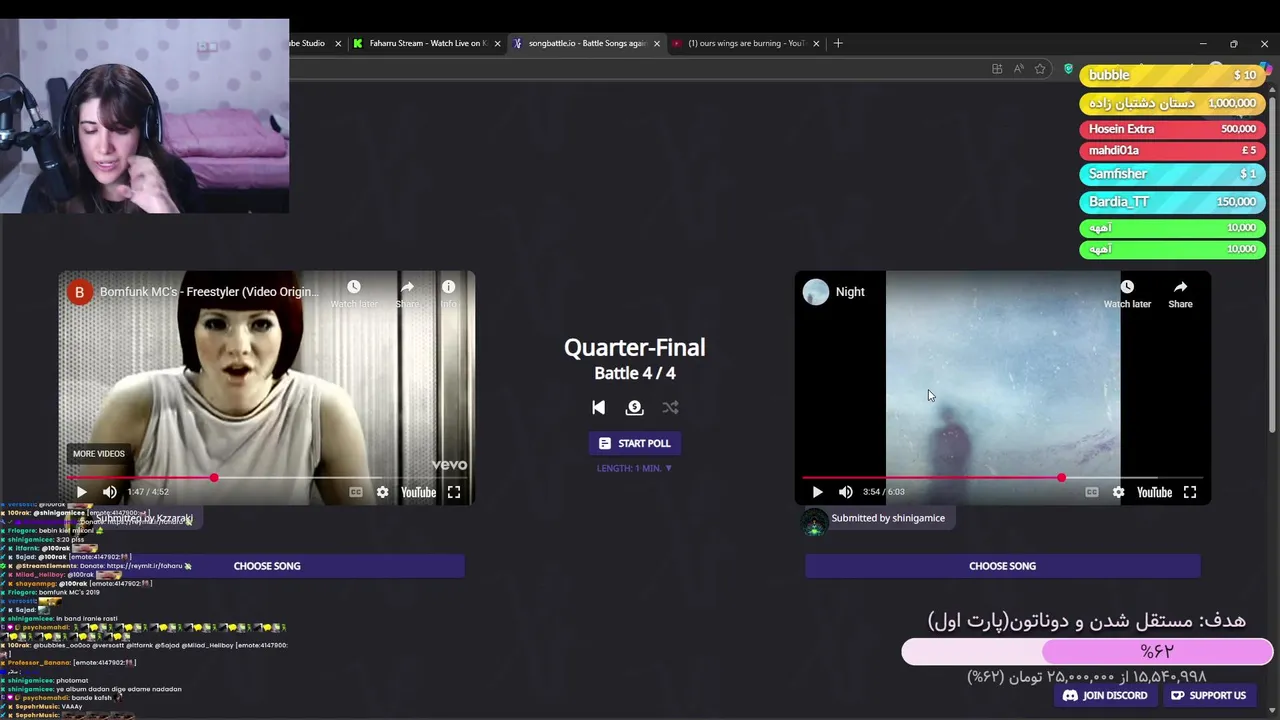This screenshot has width=1280, height=720.
Task: Close the songbattle.io tab
Action: click(x=657, y=43)
